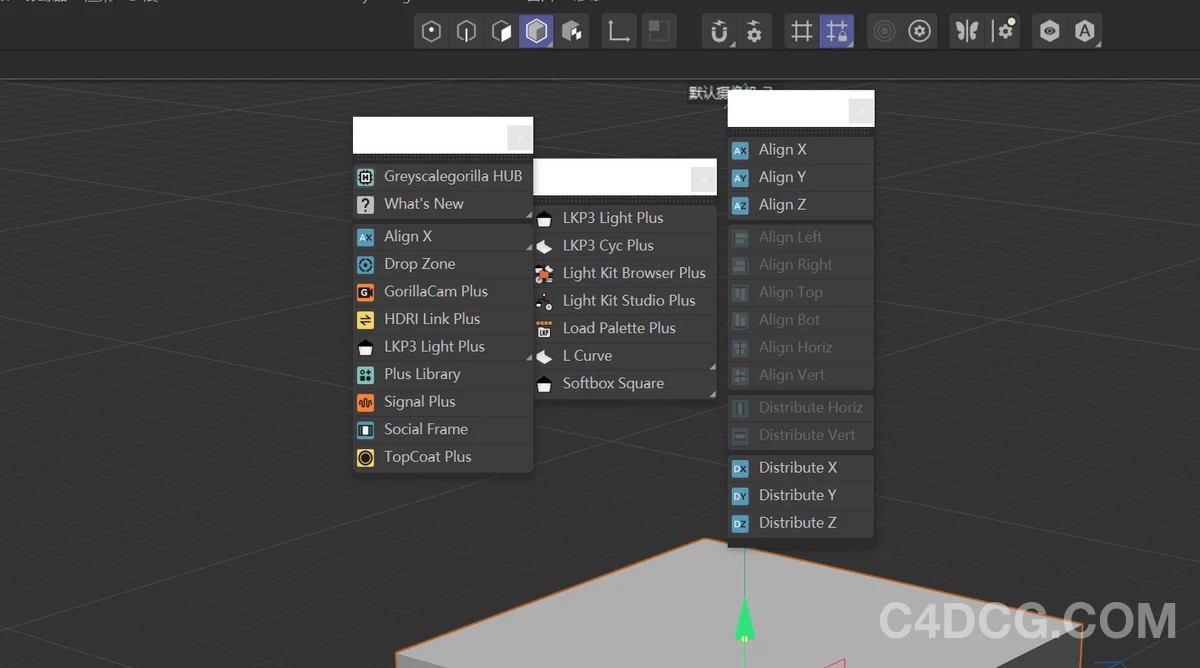The height and width of the screenshot is (668, 1200).
Task: Close the Align palette with its X button
Action: (x=860, y=111)
